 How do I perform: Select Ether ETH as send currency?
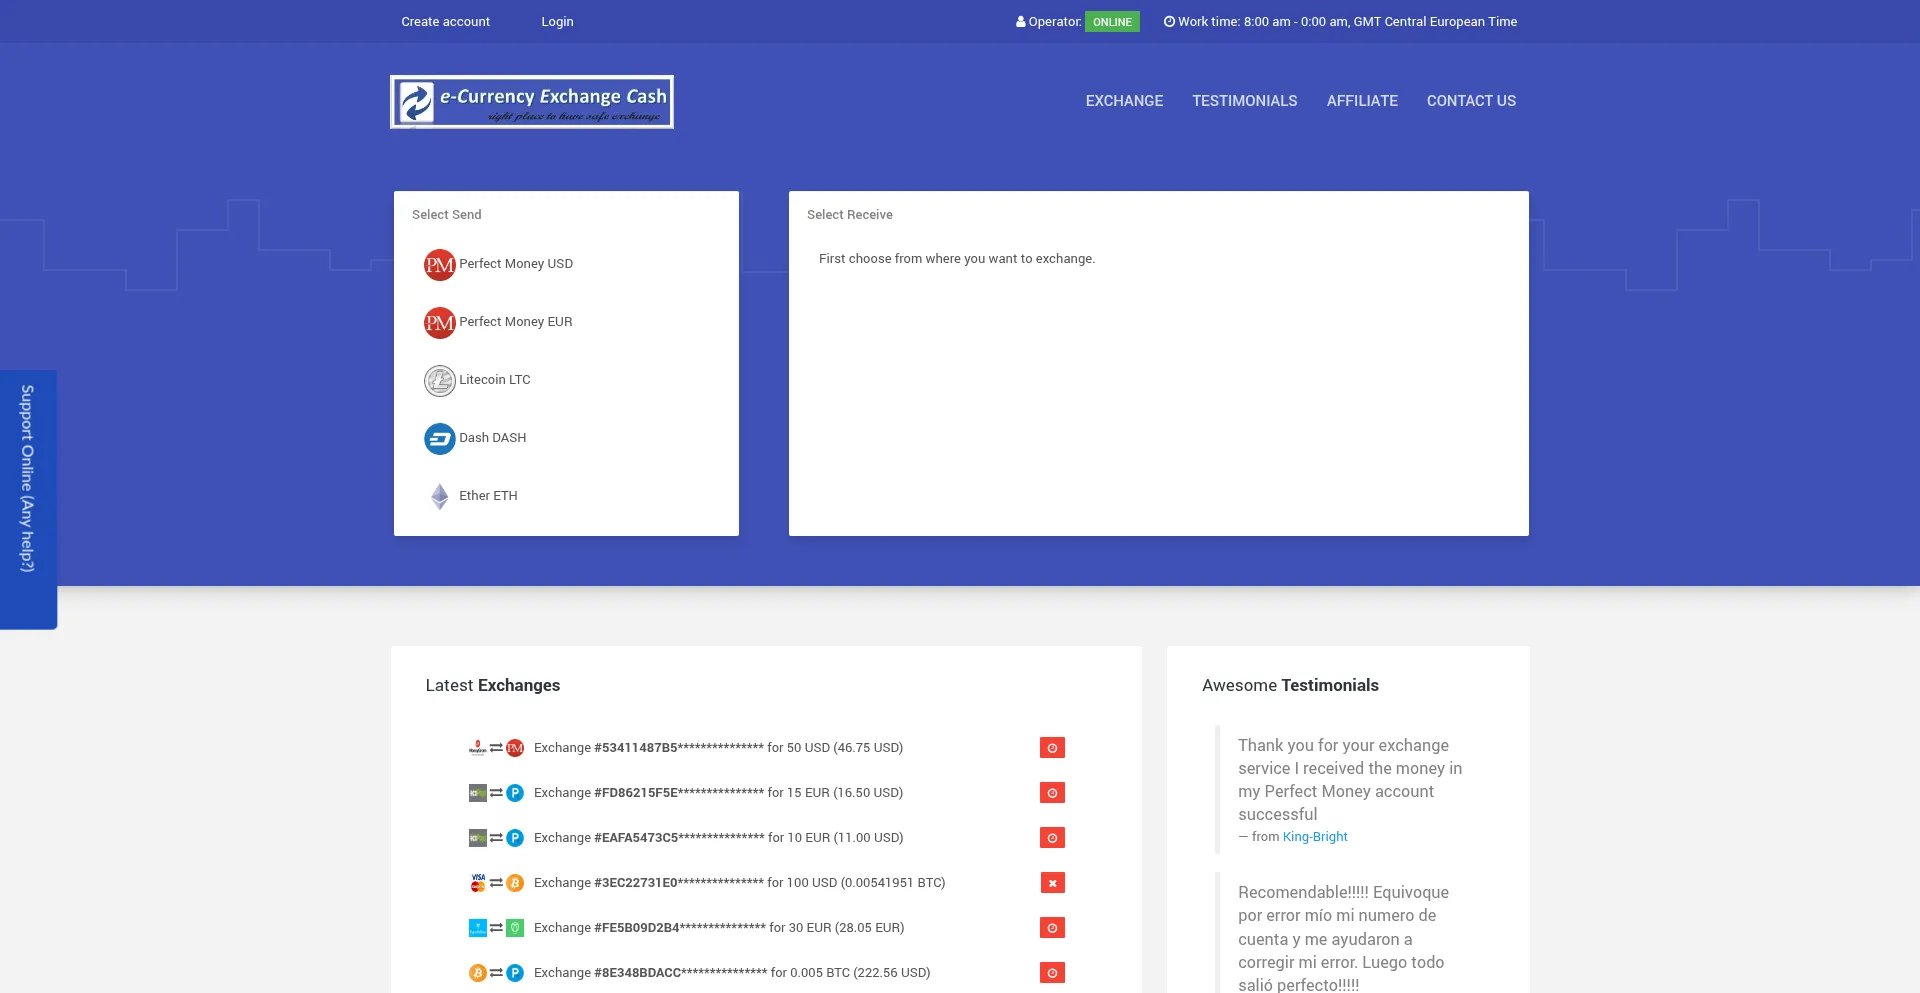(488, 496)
